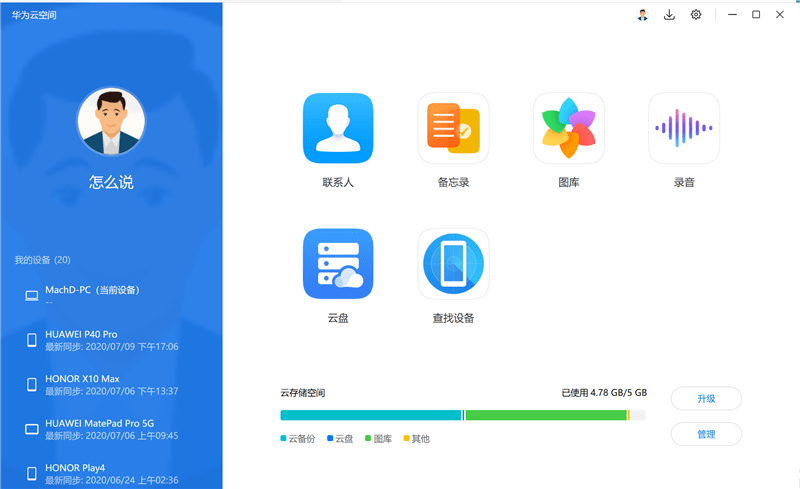Click sync time 2020/07/06 下午13:37
The height and width of the screenshot is (489, 800).
(x=132, y=391)
